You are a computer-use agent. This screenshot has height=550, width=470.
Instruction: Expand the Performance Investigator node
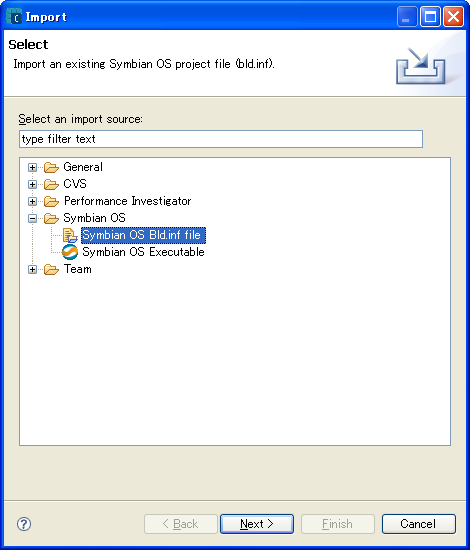click(32, 201)
